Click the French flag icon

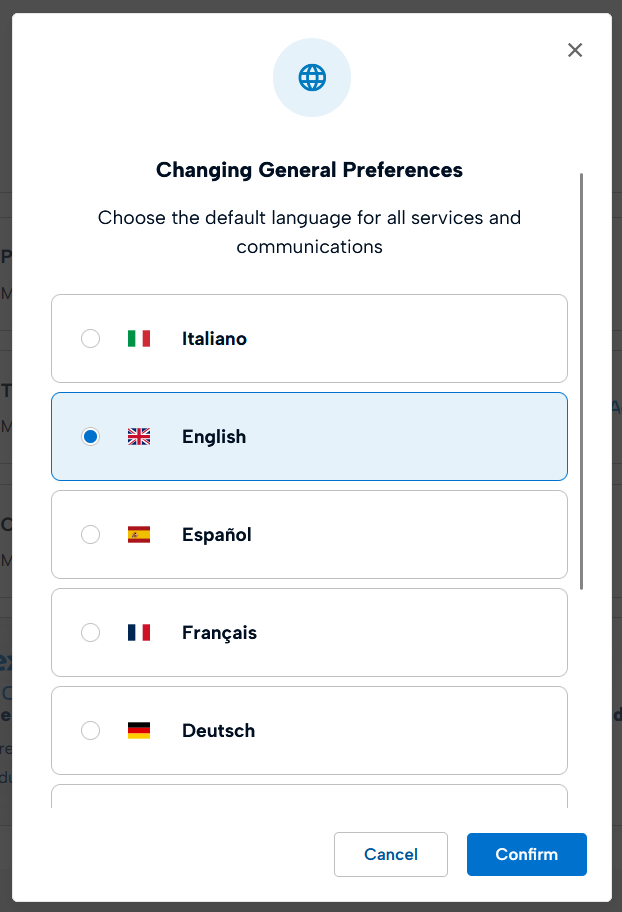tap(139, 633)
